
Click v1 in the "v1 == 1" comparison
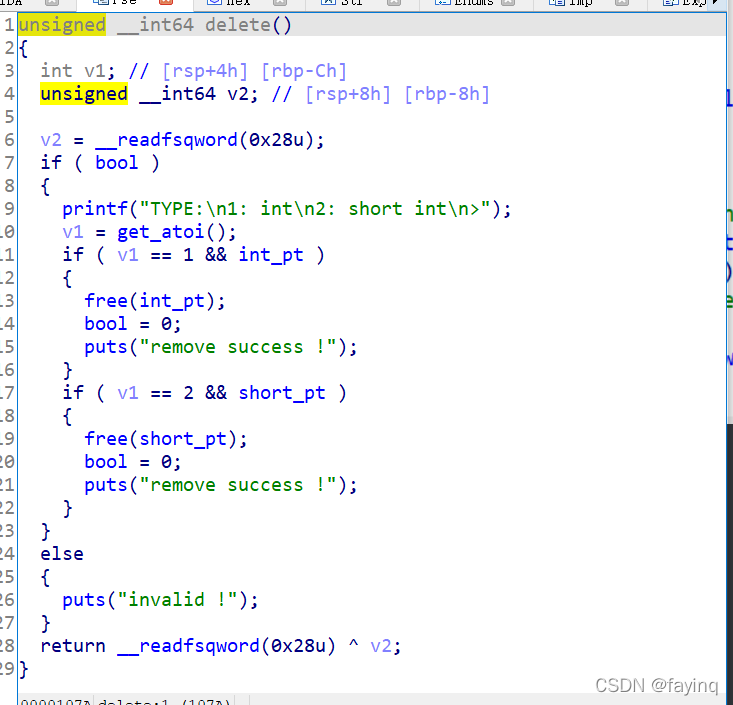tap(128, 255)
